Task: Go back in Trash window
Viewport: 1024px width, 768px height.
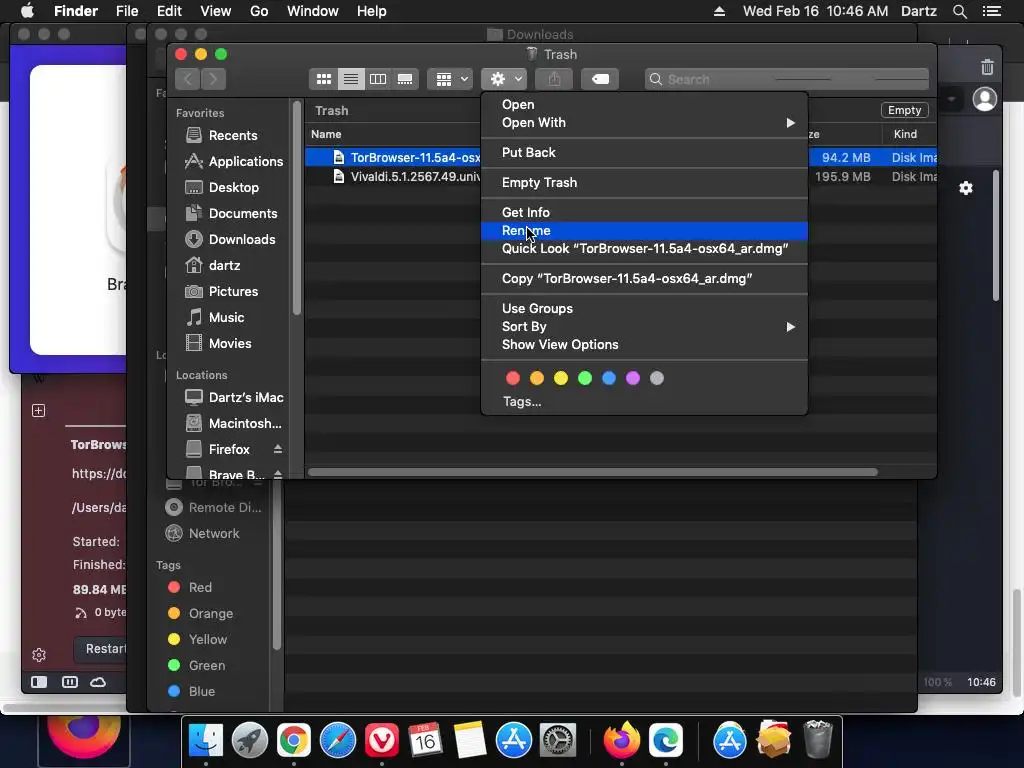Action: coord(188,79)
